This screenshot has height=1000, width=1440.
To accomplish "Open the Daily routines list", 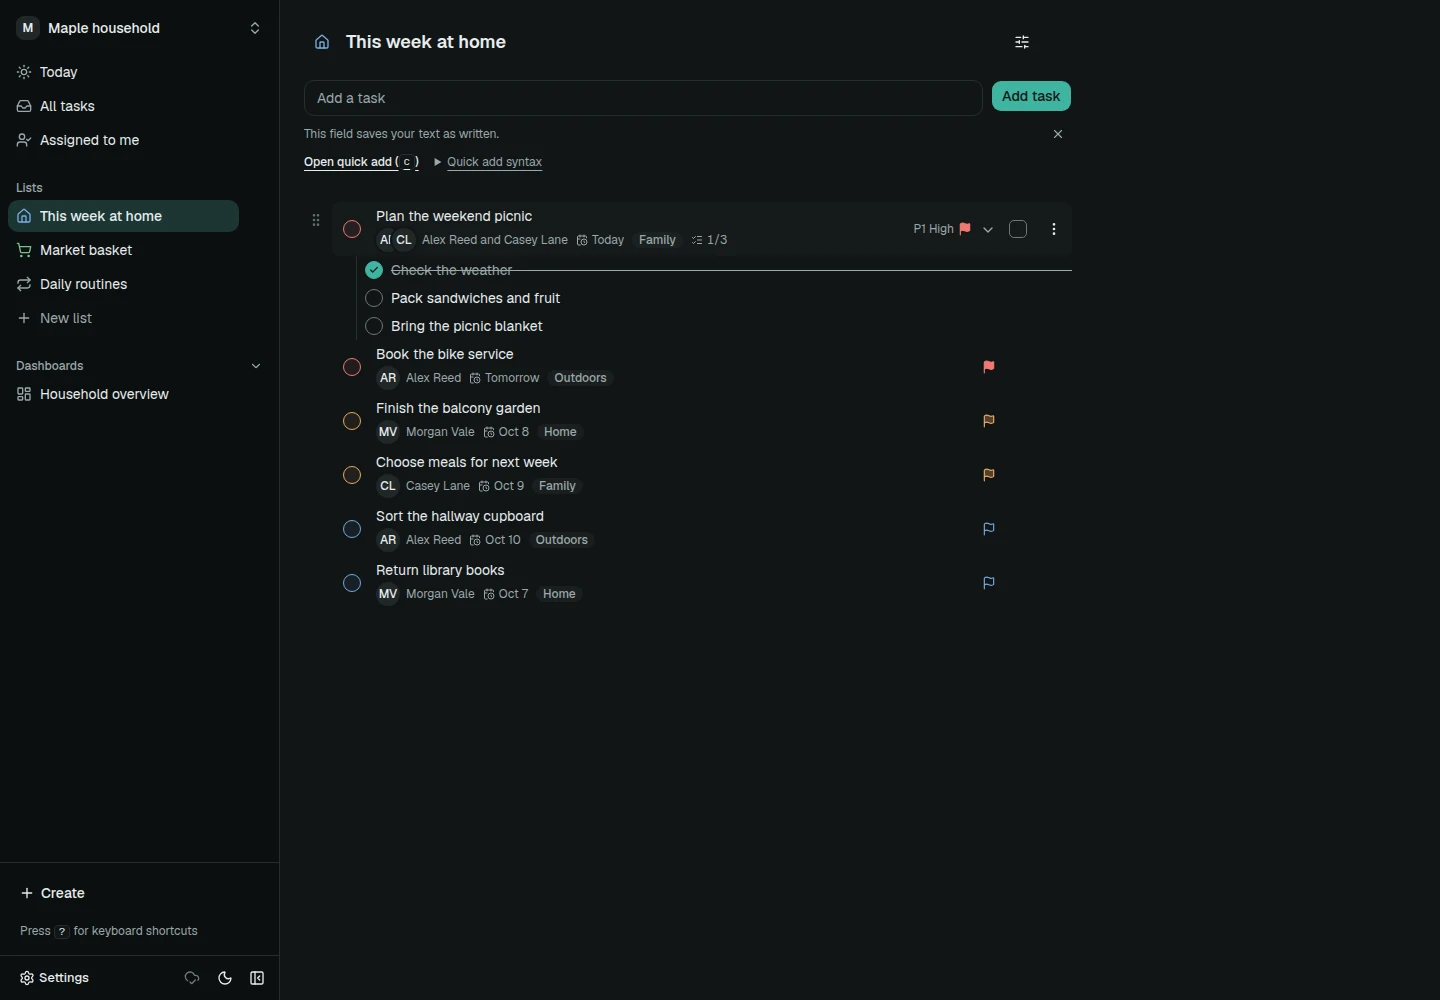I will click(124, 284).
